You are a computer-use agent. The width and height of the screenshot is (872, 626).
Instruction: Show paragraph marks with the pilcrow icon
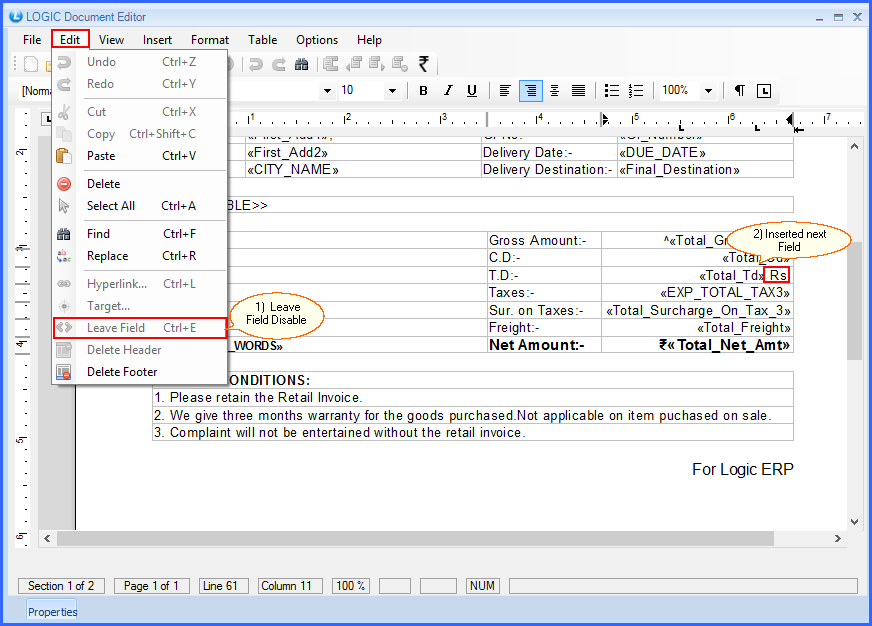[x=740, y=91]
